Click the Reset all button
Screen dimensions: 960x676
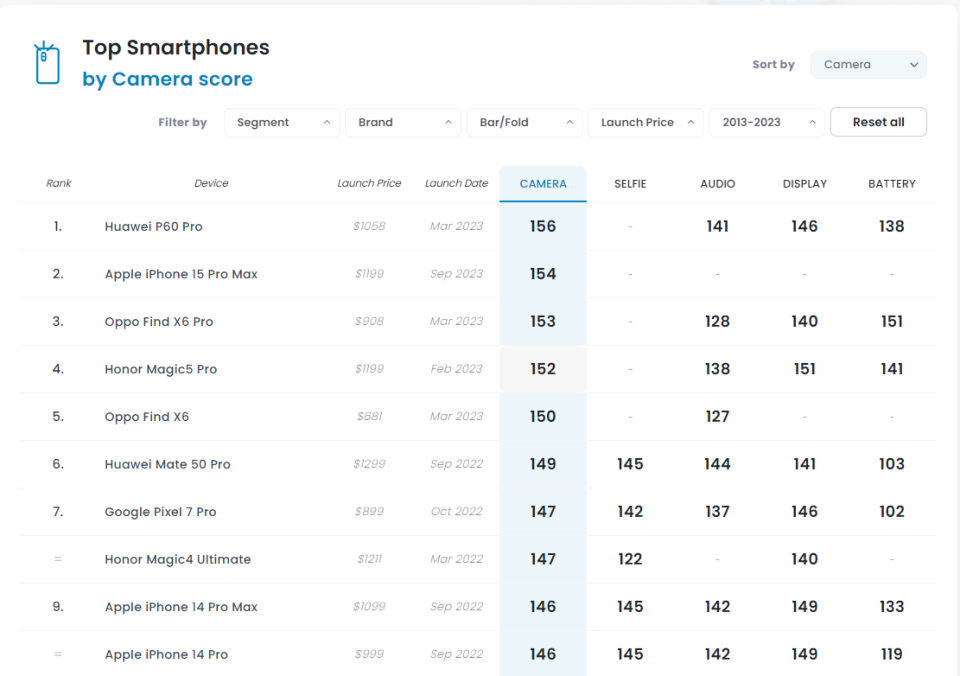tap(878, 122)
